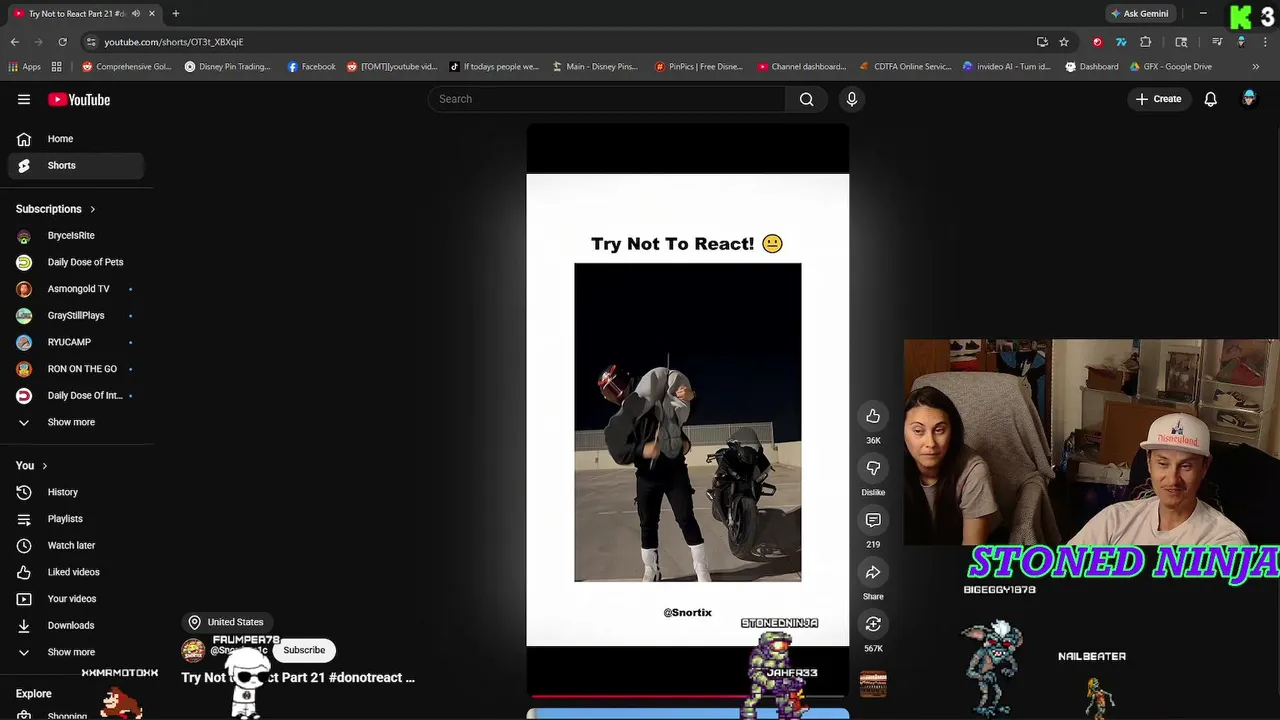The width and height of the screenshot is (1280, 720).
Task: Open the sound track thumbnail button
Action: coord(873,684)
